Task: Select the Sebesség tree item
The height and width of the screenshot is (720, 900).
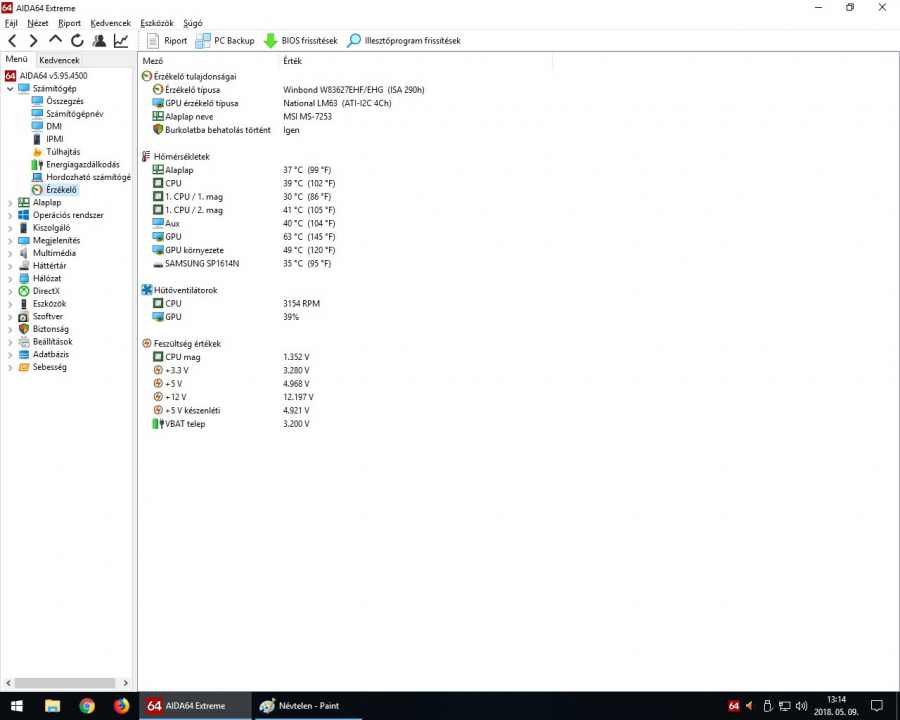Action: coord(42,367)
